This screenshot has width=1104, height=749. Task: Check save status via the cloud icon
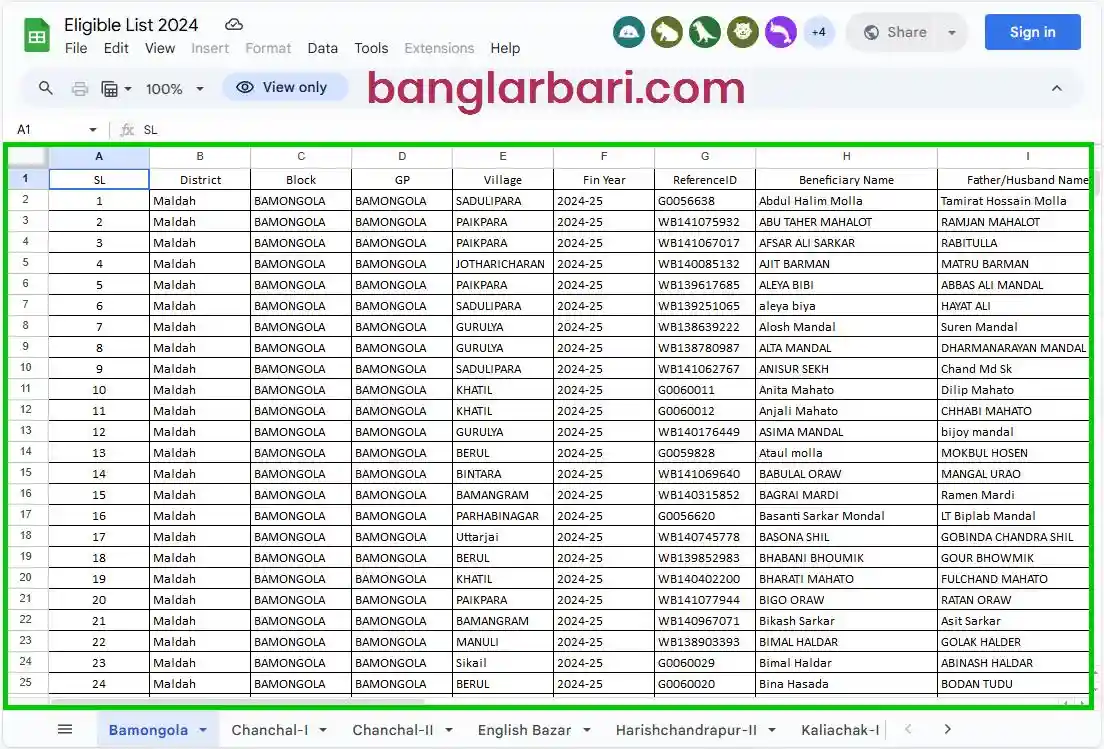232,24
